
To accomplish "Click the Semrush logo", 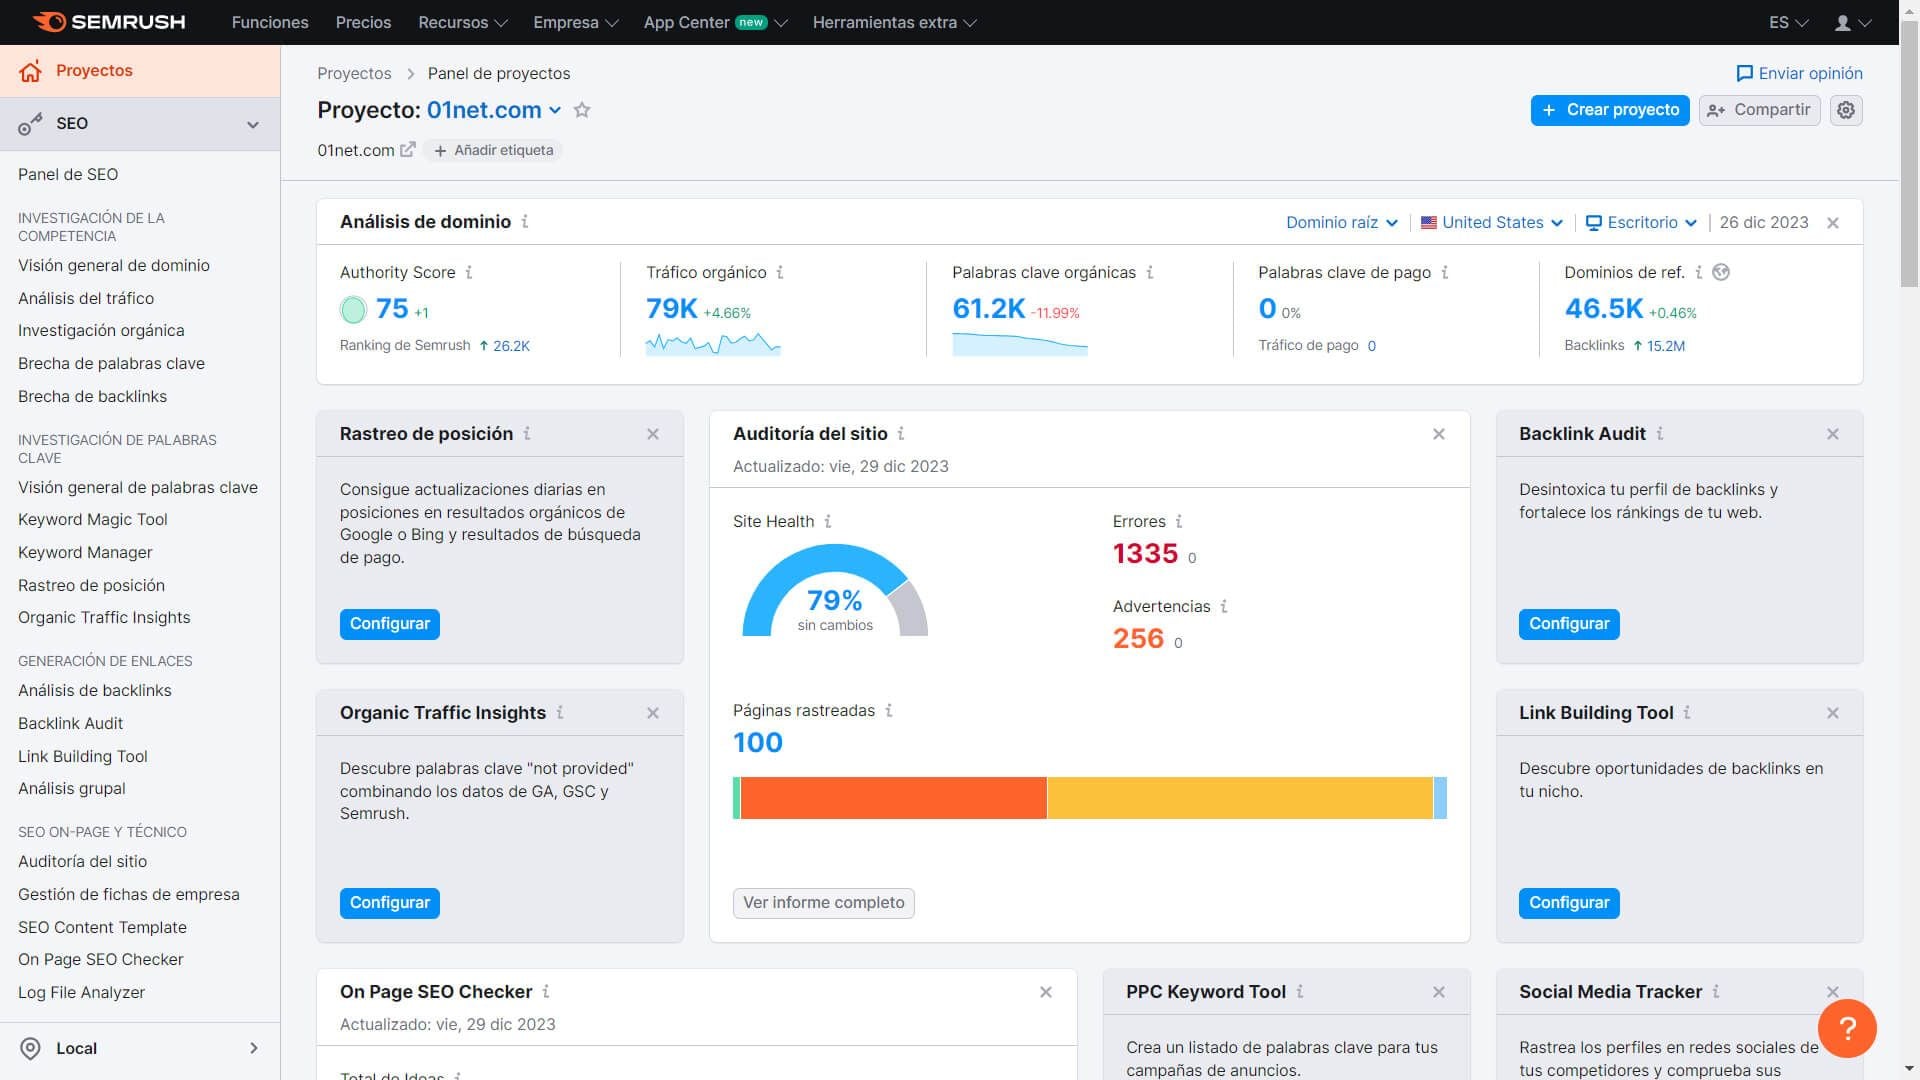I will [x=109, y=22].
